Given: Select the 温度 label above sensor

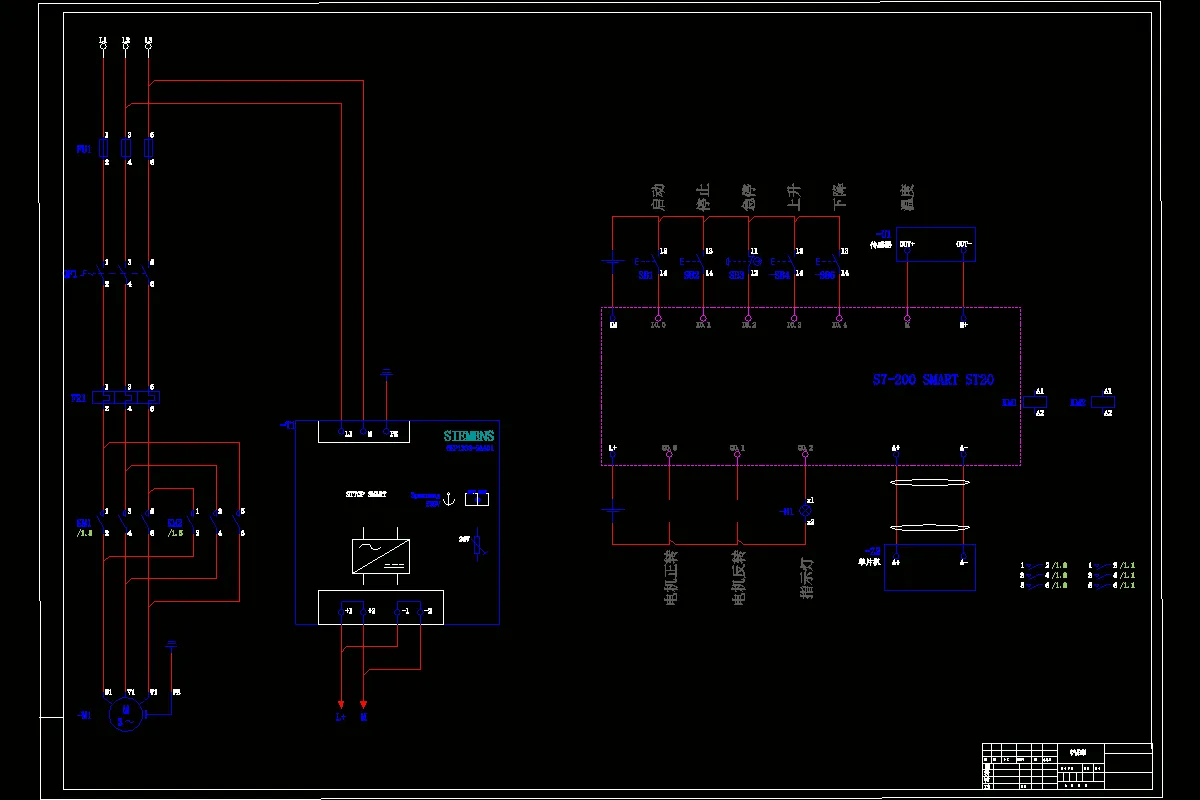Looking at the screenshot, I should [908, 196].
